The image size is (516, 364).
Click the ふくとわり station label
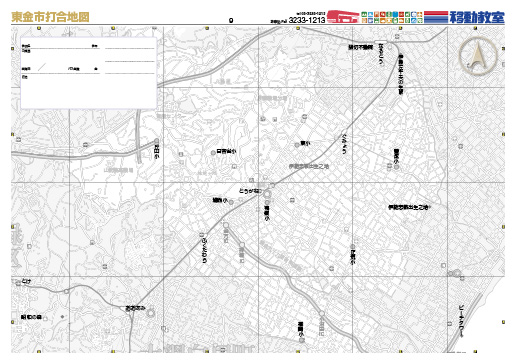tap(204, 251)
